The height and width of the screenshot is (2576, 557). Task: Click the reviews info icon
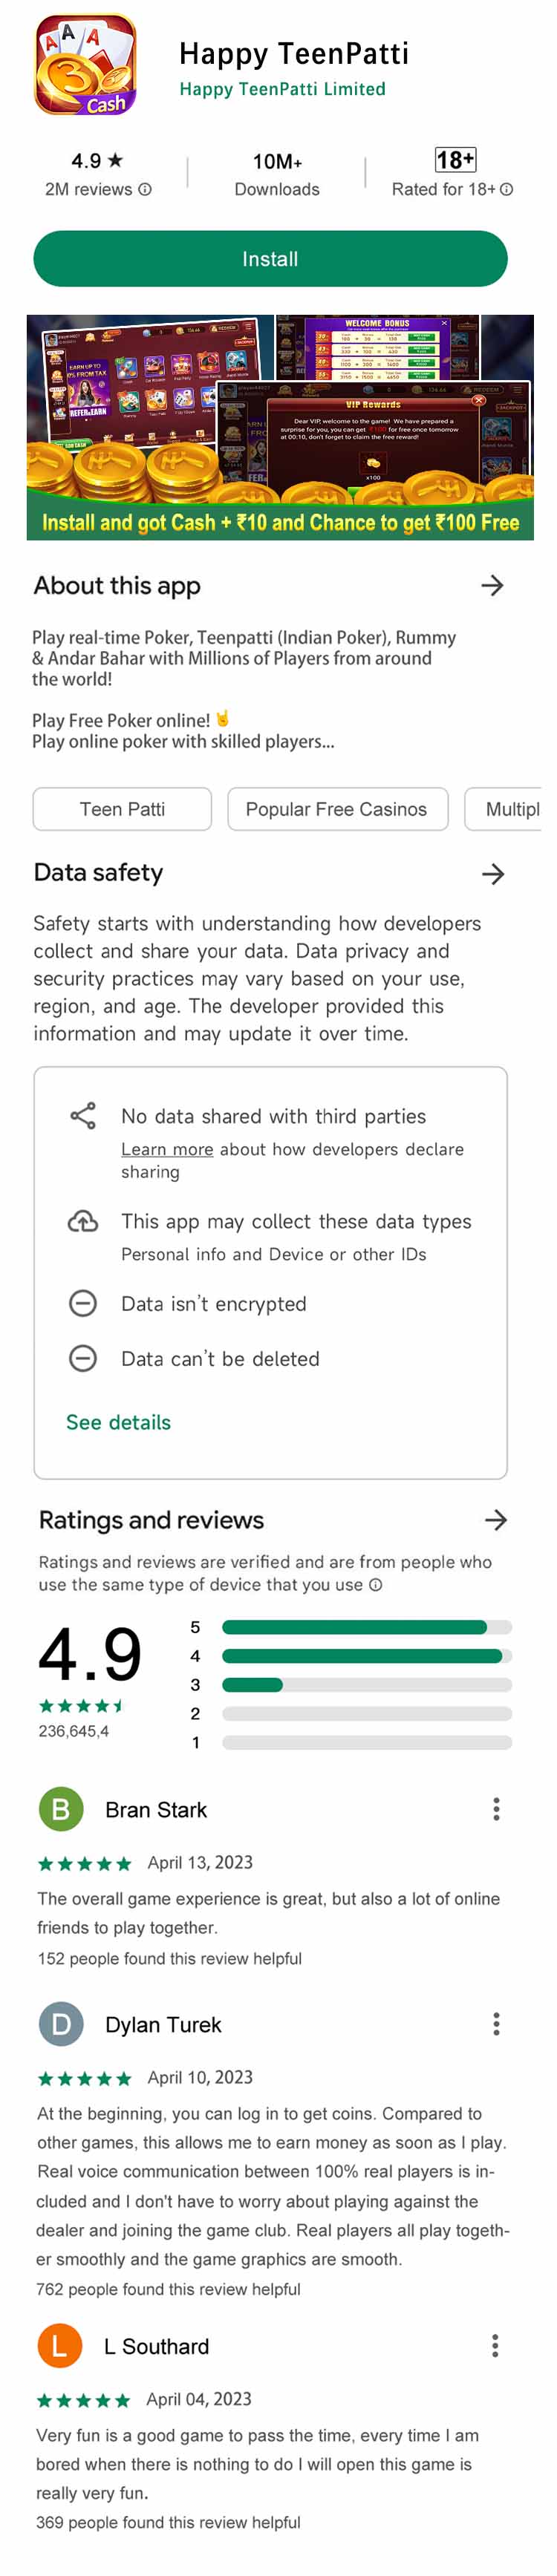[x=145, y=189]
